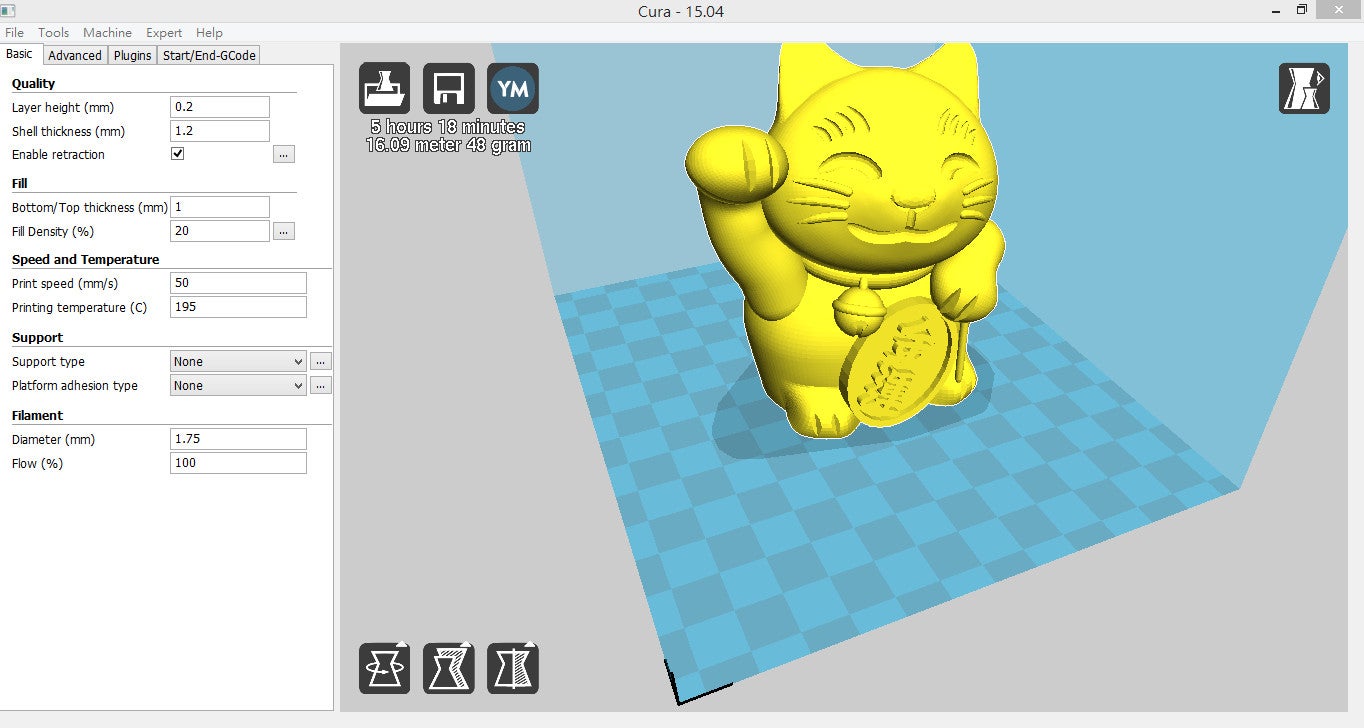Open the Expert menu

point(164,33)
